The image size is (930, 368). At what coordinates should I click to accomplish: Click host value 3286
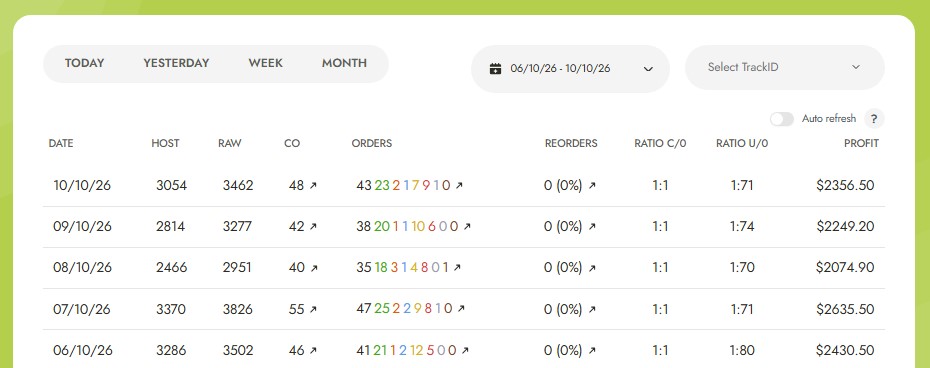click(171, 351)
